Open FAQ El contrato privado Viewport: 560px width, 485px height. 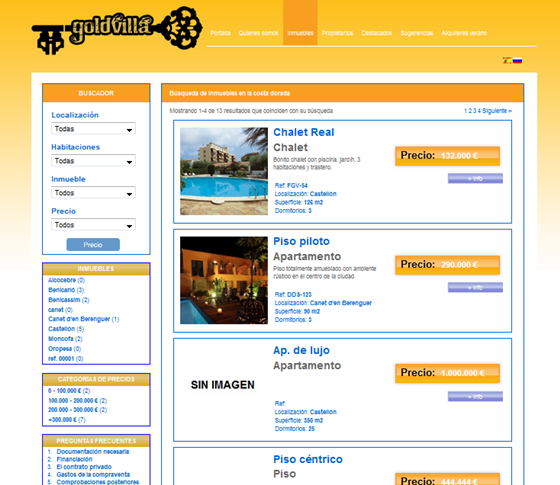(84, 467)
